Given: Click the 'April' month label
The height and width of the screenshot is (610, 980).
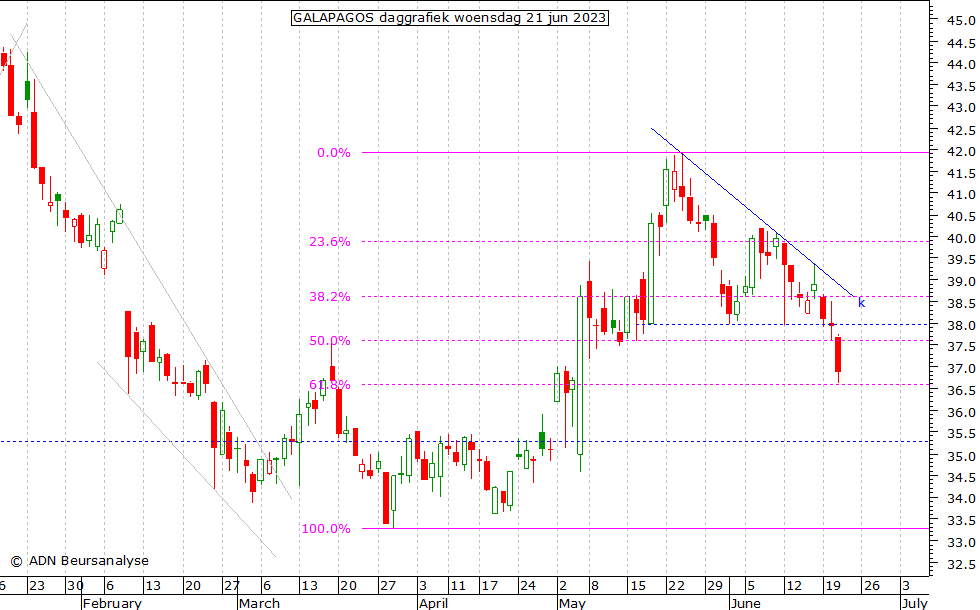Looking at the screenshot, I should click(x=434, y=603).
